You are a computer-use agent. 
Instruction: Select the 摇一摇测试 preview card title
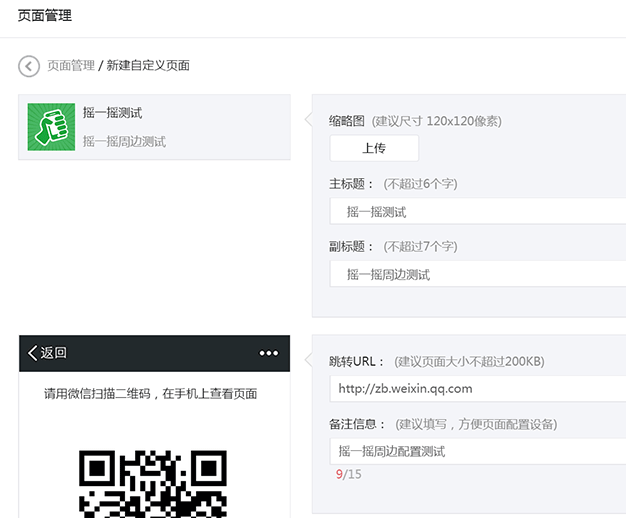[x=113, y=113]
